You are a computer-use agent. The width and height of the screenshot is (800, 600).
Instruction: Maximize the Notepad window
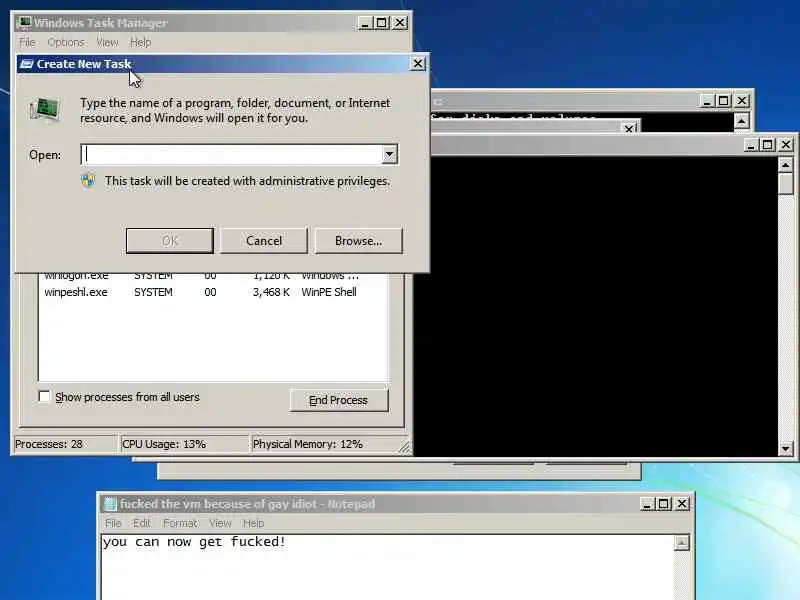pos(664,504)
